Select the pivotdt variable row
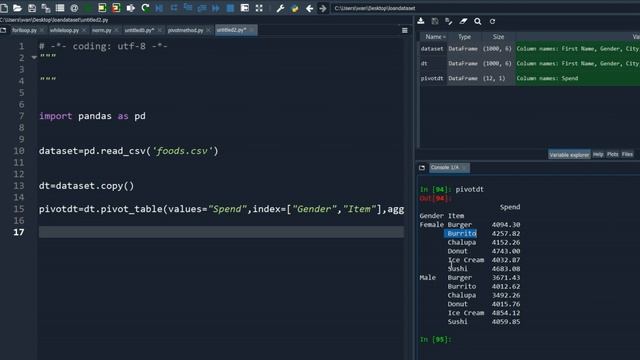 530,78
